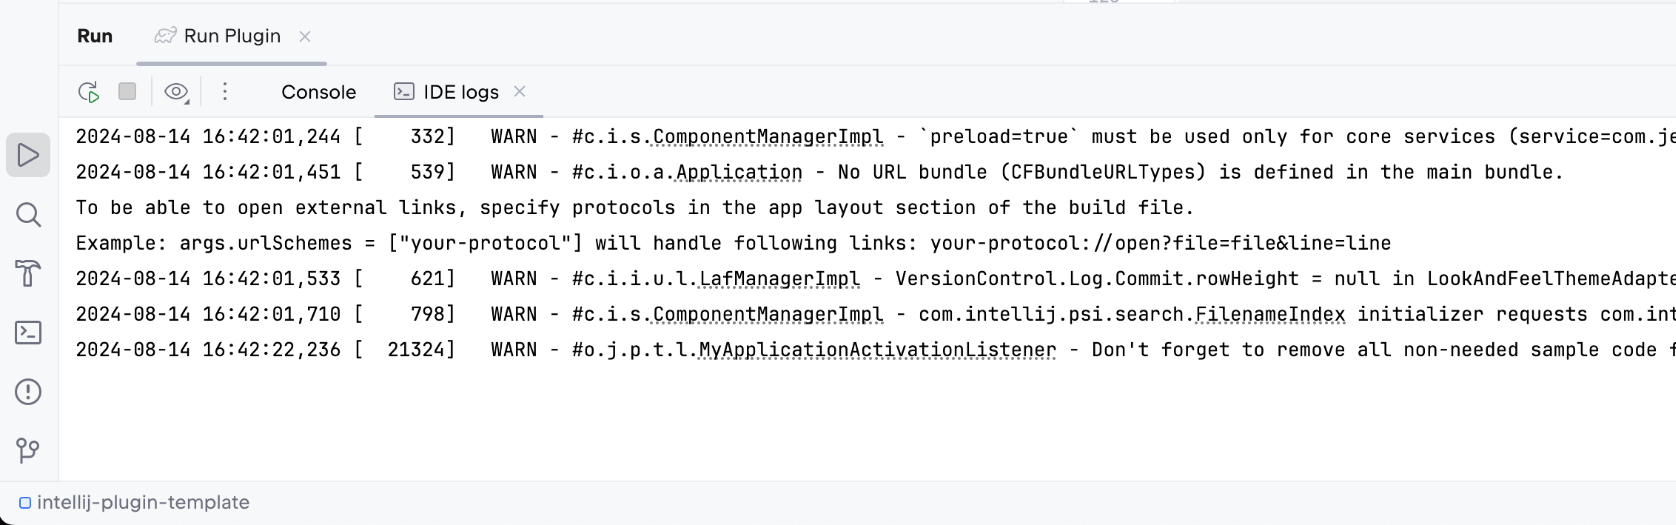Viewport: 1676px width, 525px height.
Task: Rerun the Run Plugin configuration
Action: click(89, 92)
